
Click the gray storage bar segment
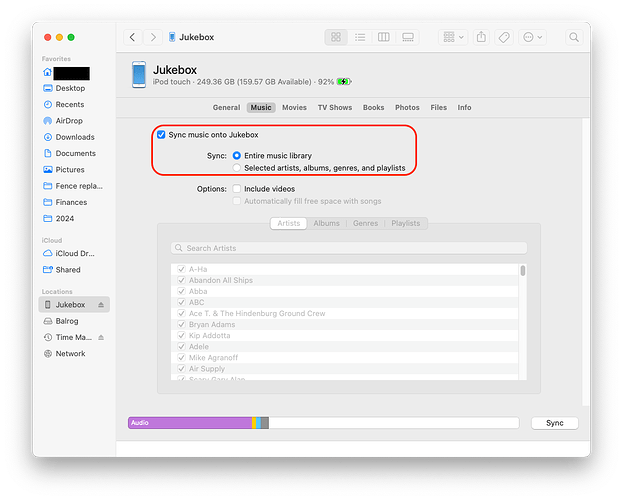(x=265, y=423)
